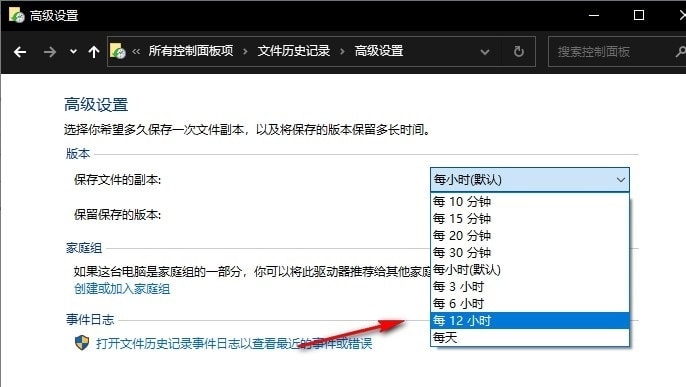Go back with the left arrow
Image resolution: width=686 pixels, height=387 pixels.
(x=20, y=52)
